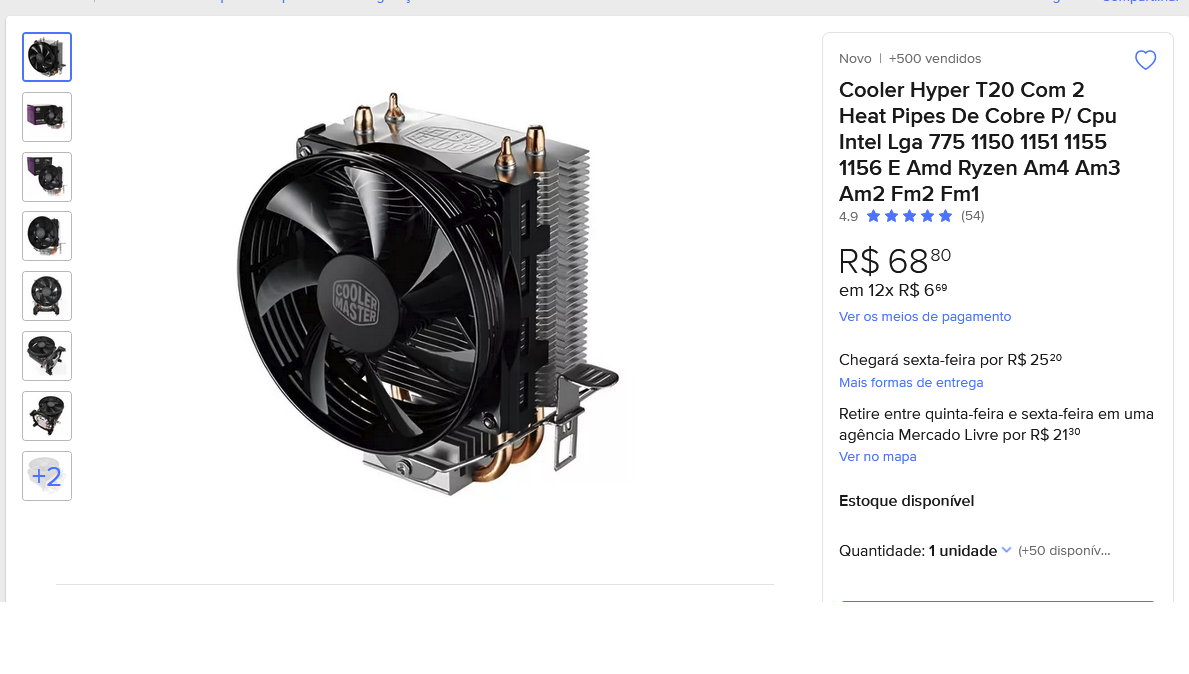Viewport: 1189px width, 674px height.
Task: Select second thumbnail showing purple box
Action: [47, 117]
